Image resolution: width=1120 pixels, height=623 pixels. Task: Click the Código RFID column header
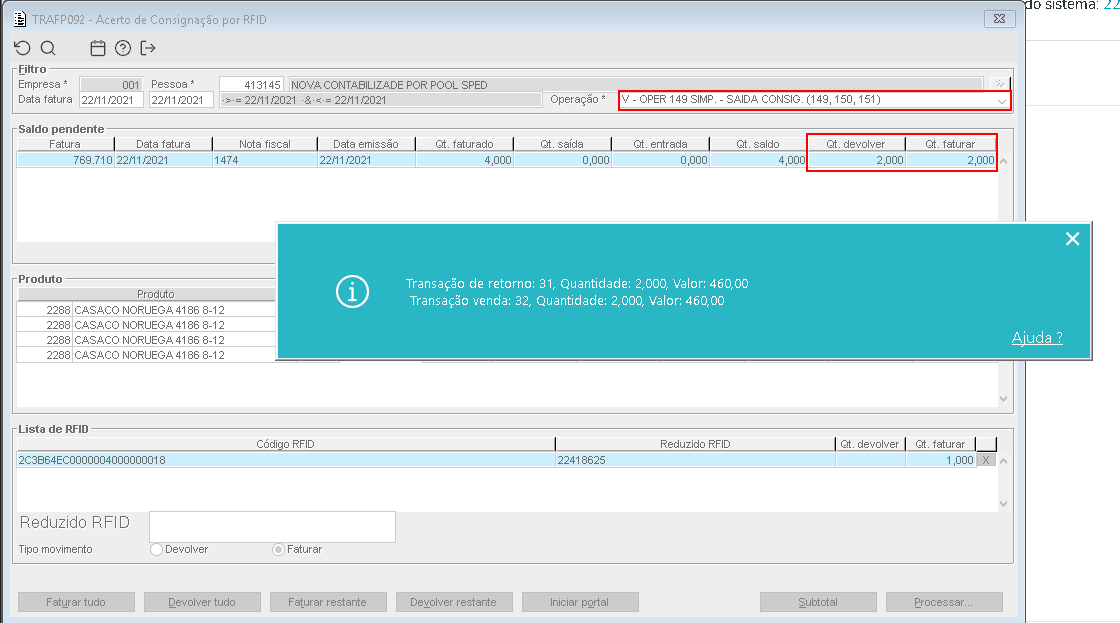point(285,444)
